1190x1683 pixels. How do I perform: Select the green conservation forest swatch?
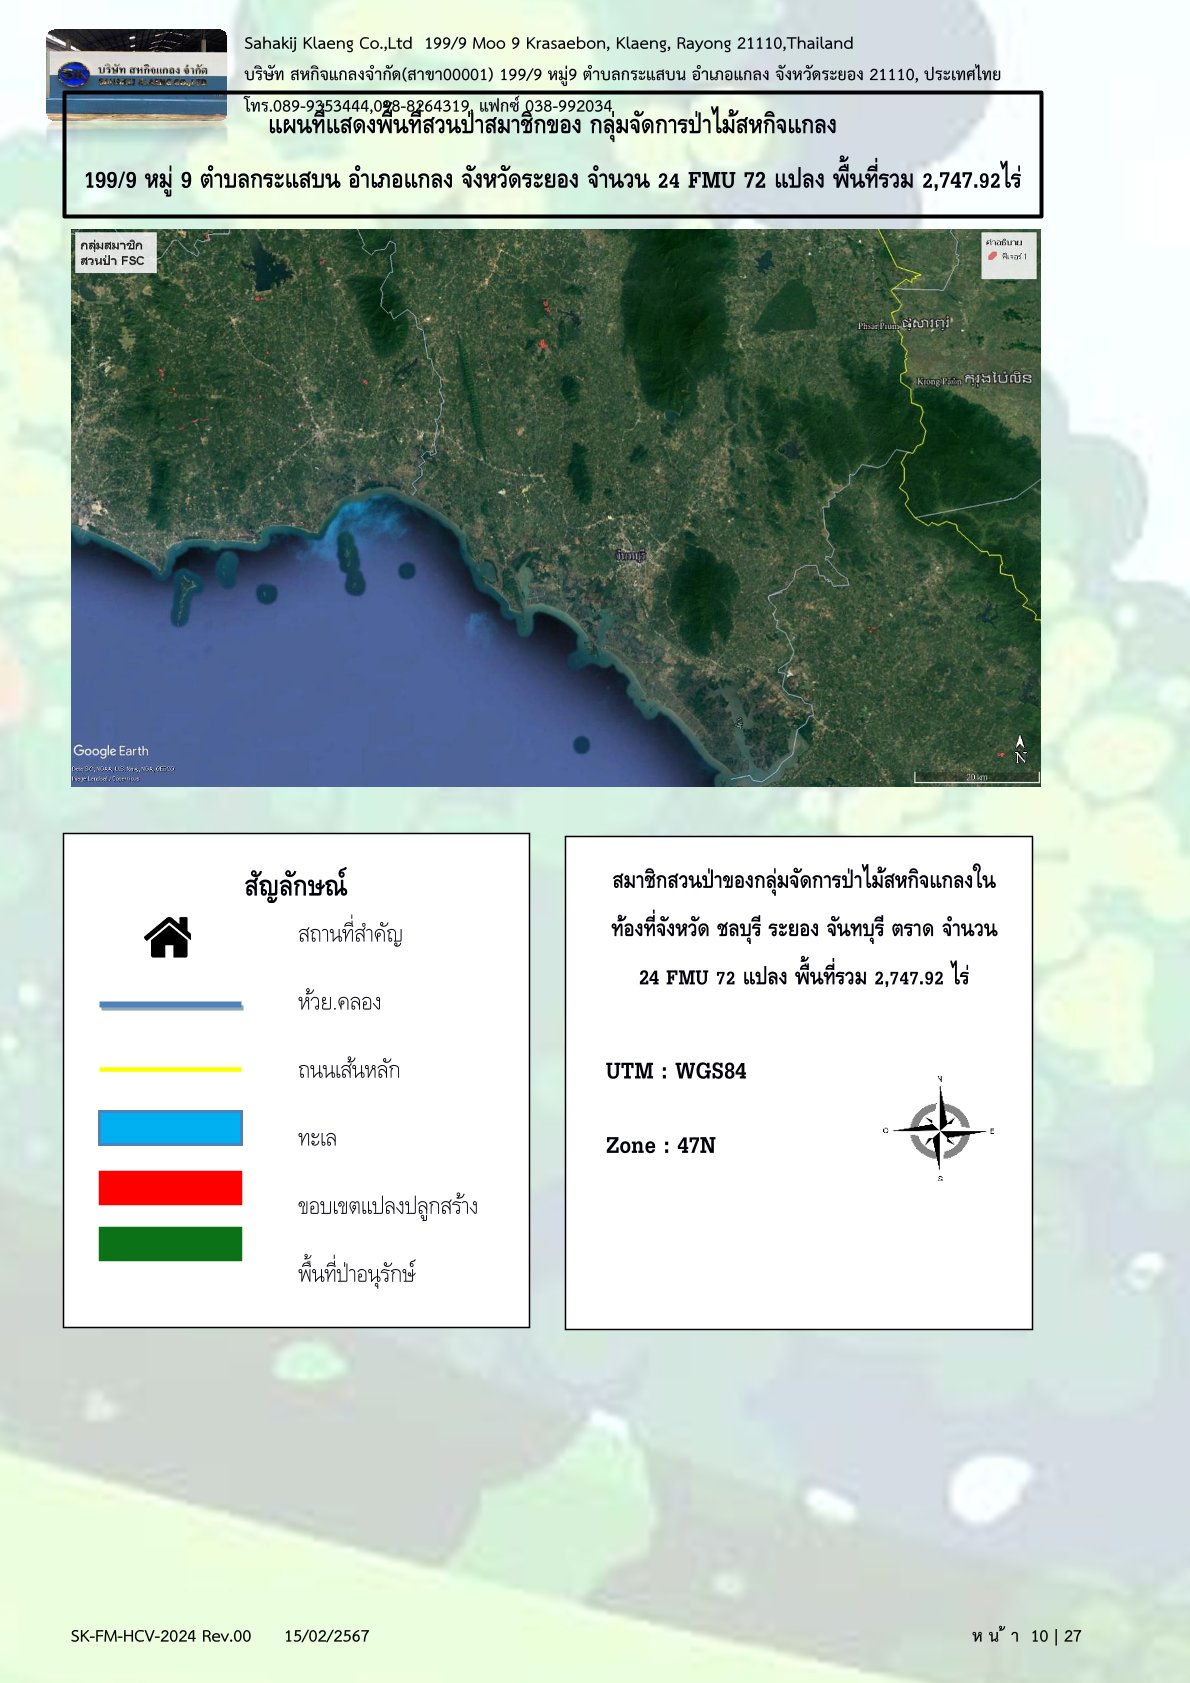(x=171, y=1244)
